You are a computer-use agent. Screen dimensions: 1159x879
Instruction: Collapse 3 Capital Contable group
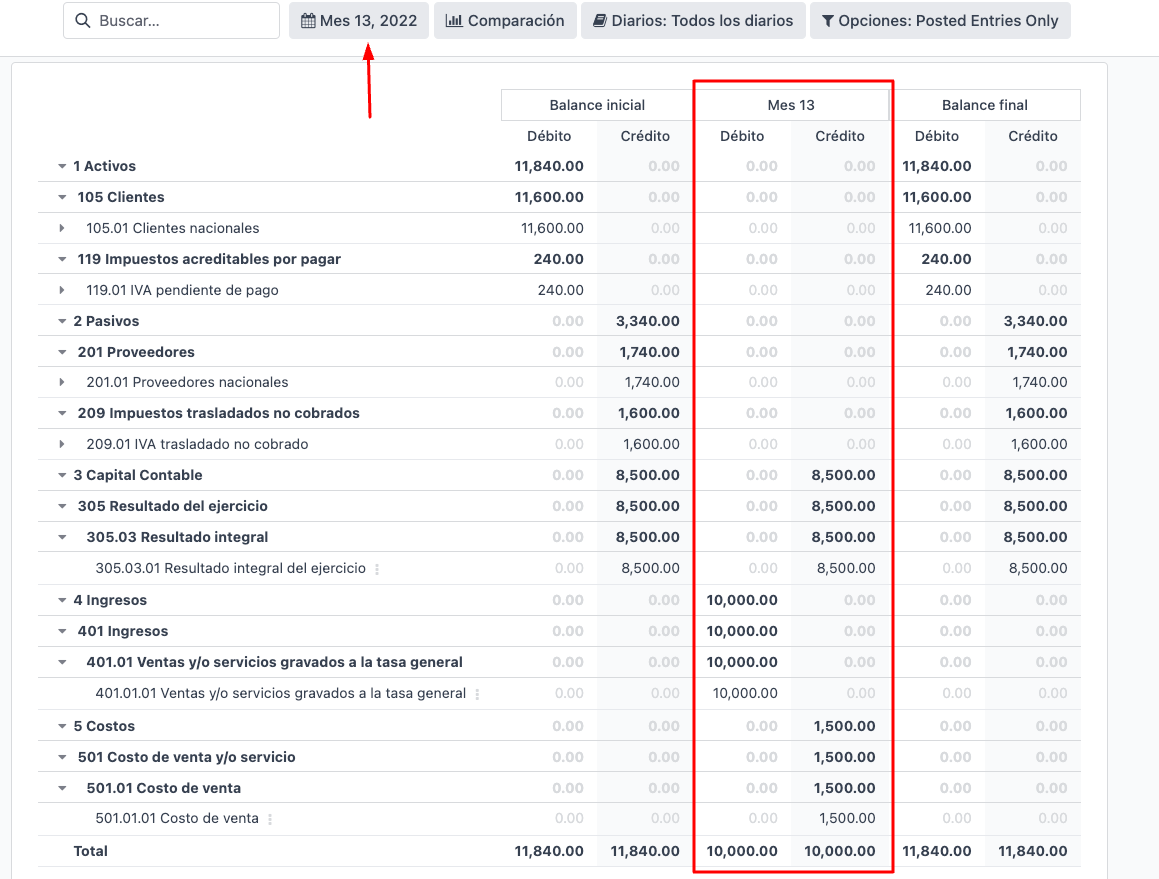tap(62, 476)
